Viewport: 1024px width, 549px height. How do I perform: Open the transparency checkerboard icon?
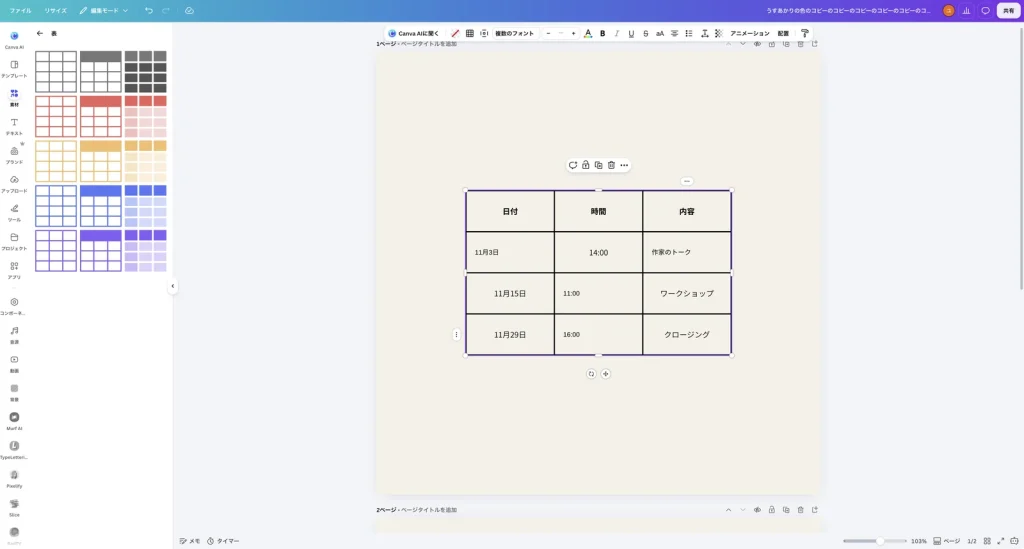pyautogui.click(x=718, y=33)
